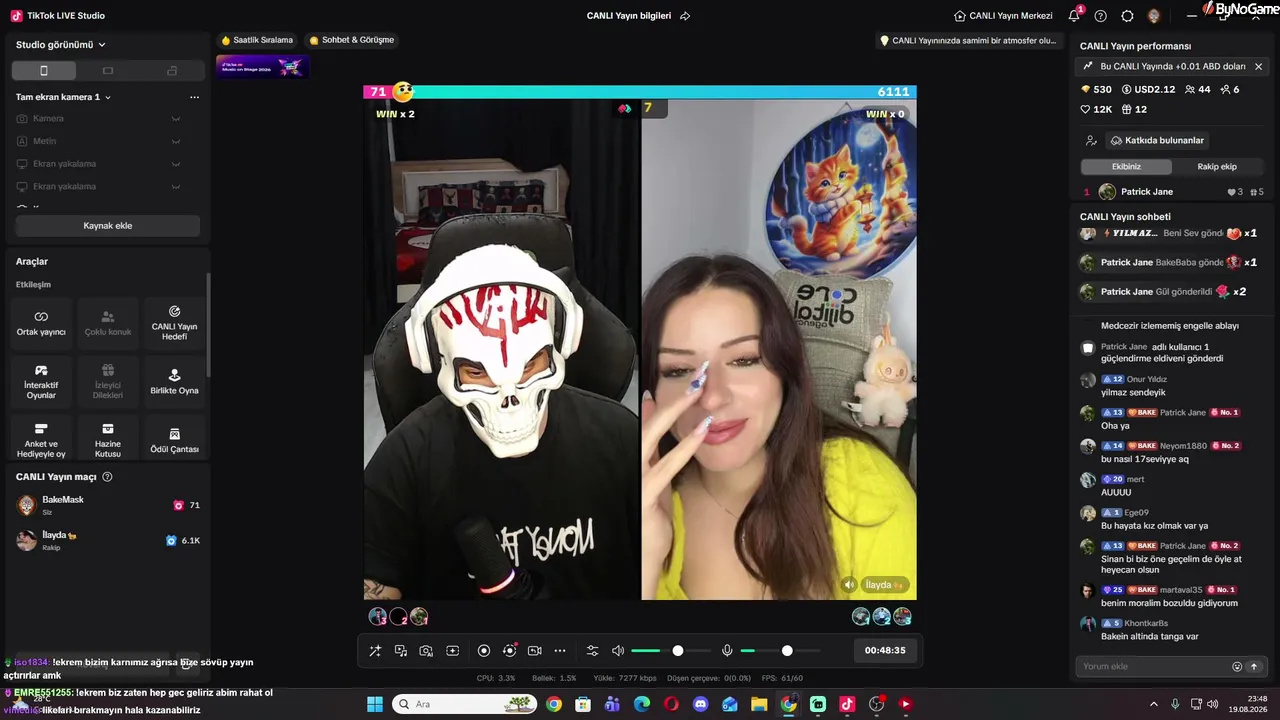Toggle visibility of the Kamera source
1280x720 pixels.
pos(176,119)
